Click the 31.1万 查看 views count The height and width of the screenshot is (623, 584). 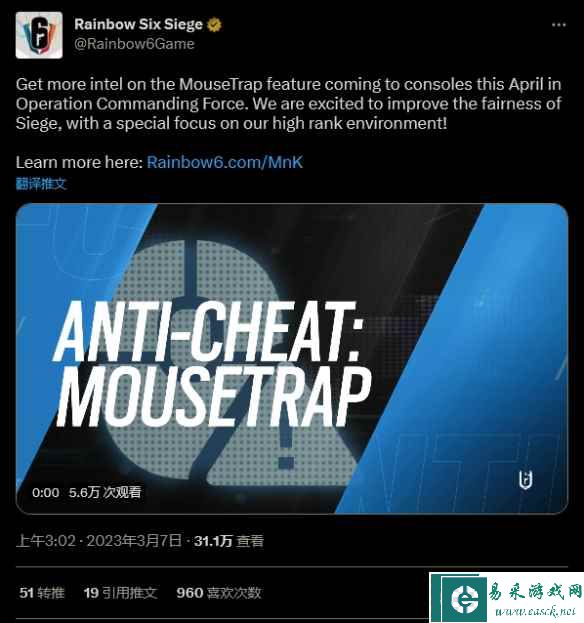tap(229, 541)
